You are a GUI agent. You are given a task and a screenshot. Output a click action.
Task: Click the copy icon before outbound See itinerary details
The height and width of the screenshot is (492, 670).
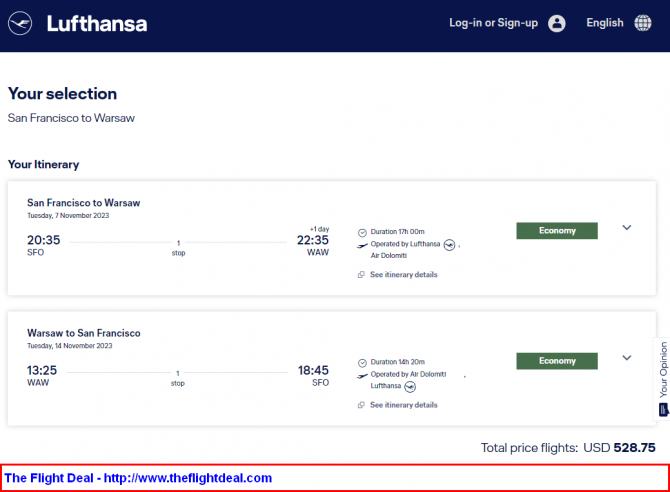click(361, 274)
